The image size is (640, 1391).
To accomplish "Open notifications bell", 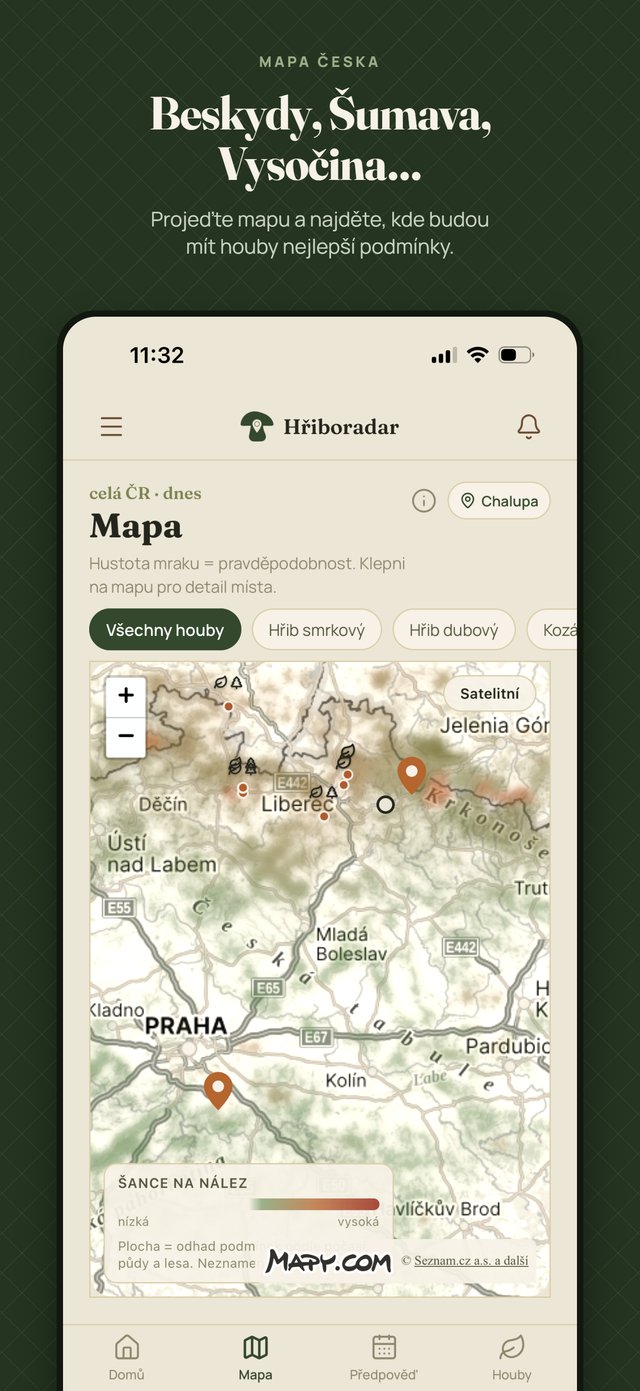I will coord(529,427).
